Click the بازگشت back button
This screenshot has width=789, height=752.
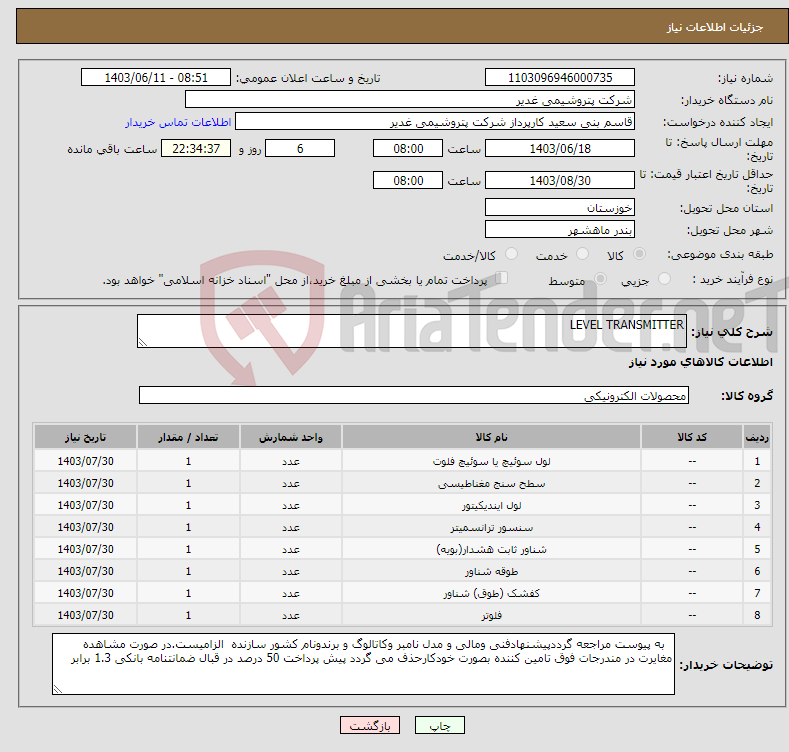370,725
